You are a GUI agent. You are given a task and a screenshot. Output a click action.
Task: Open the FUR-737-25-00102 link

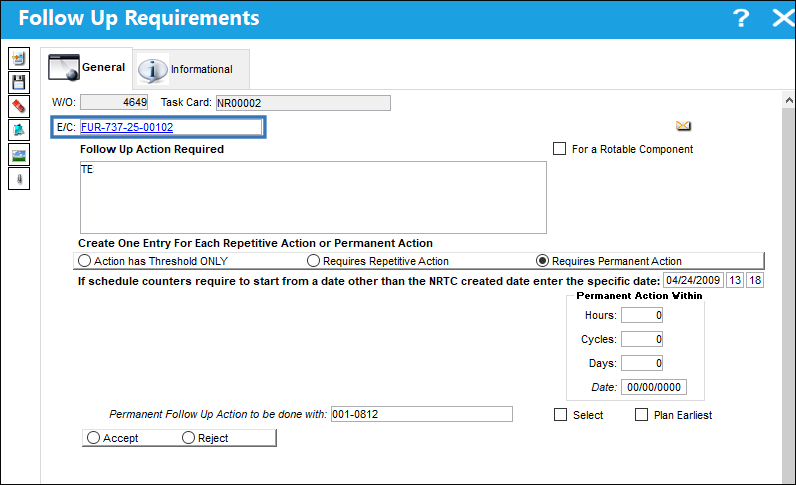[x=127, y=127]
